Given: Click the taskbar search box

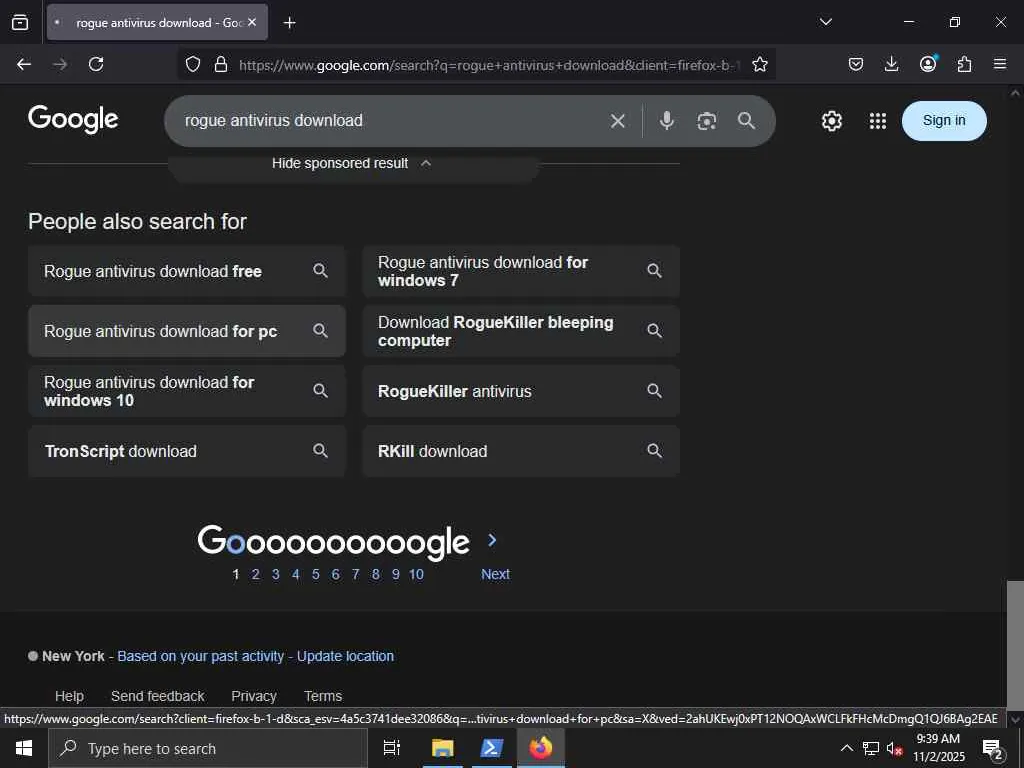Looking at the screenshot, I should pyautogui.click(x=208, y=748).
